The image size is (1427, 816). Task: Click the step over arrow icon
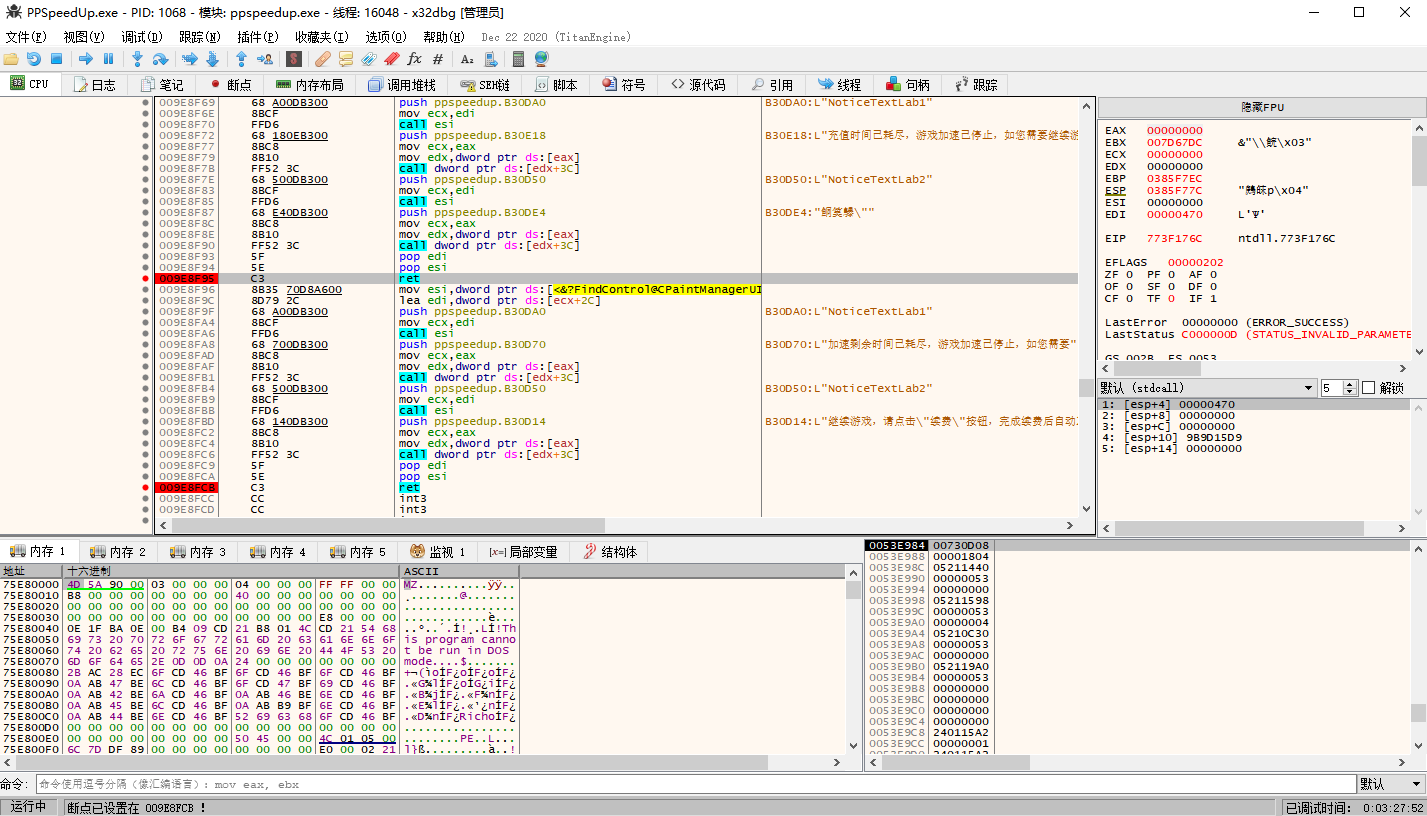point(161,59)
